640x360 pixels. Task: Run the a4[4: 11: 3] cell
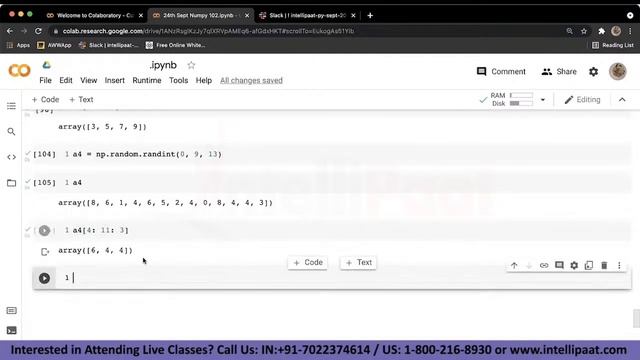(44, 231)
